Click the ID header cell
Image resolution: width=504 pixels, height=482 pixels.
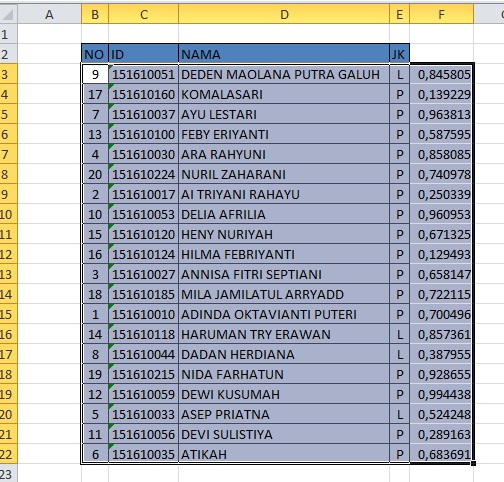coord(144,54)
